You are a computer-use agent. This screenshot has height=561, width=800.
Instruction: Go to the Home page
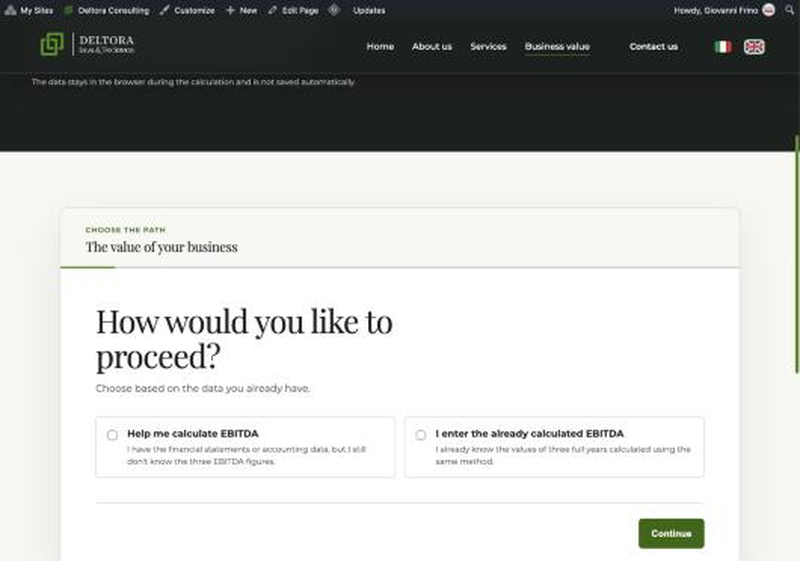(x=380, y=46)
